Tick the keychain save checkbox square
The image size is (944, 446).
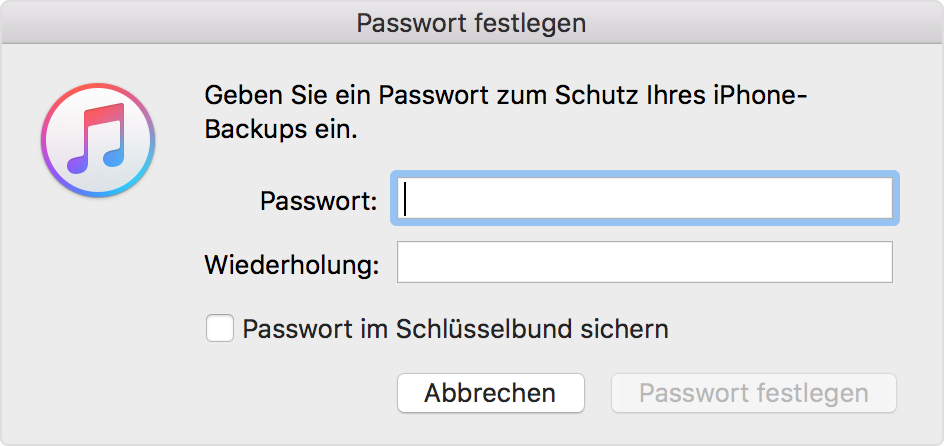[220, 328]
